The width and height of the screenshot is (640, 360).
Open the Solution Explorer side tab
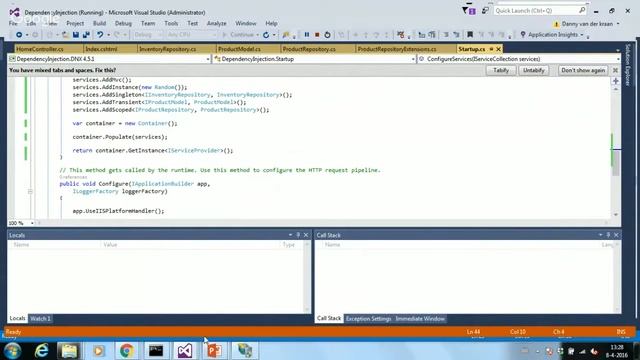pos(628,65)
